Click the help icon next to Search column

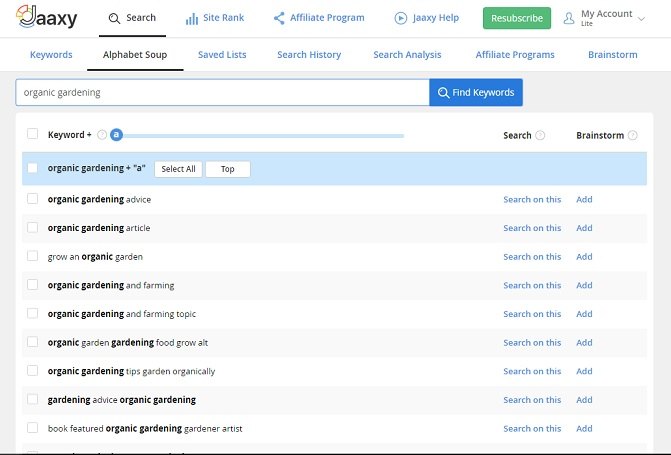(540, 135)
